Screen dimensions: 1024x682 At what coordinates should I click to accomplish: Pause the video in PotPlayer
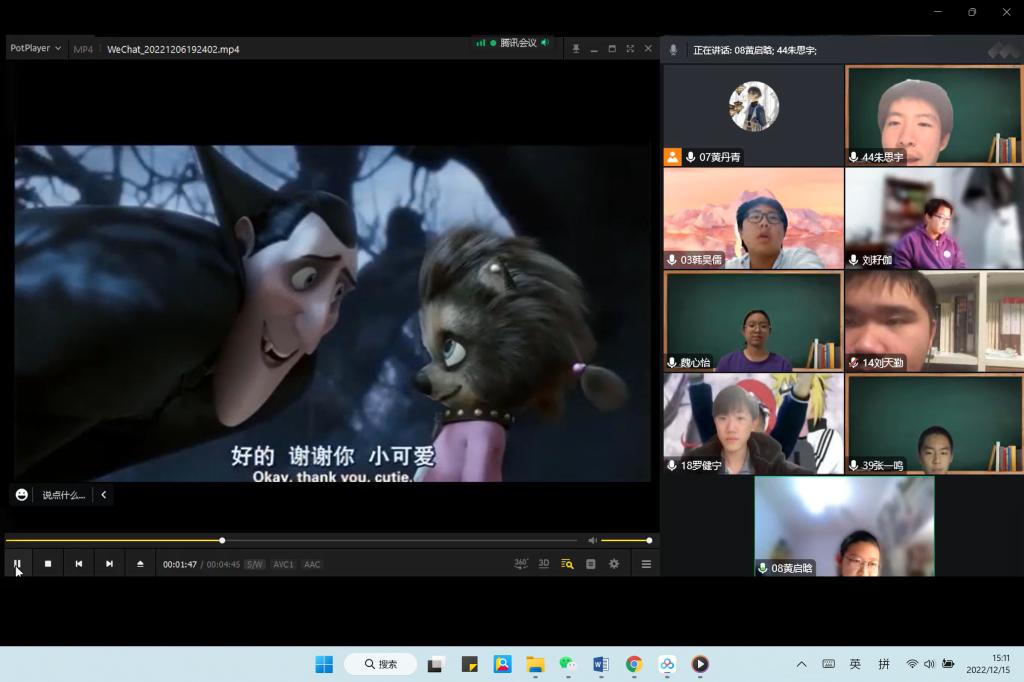click(17, 564)
